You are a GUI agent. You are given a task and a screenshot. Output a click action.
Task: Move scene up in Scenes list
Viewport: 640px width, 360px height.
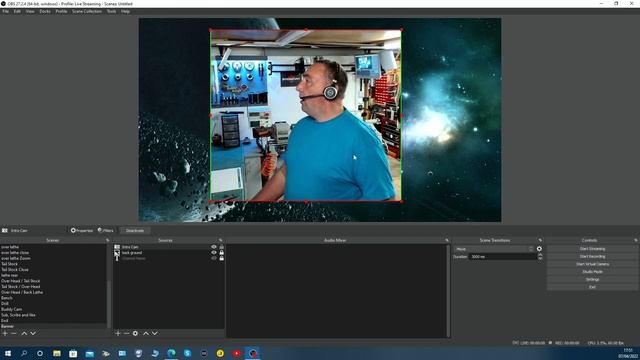click(24, 333)
